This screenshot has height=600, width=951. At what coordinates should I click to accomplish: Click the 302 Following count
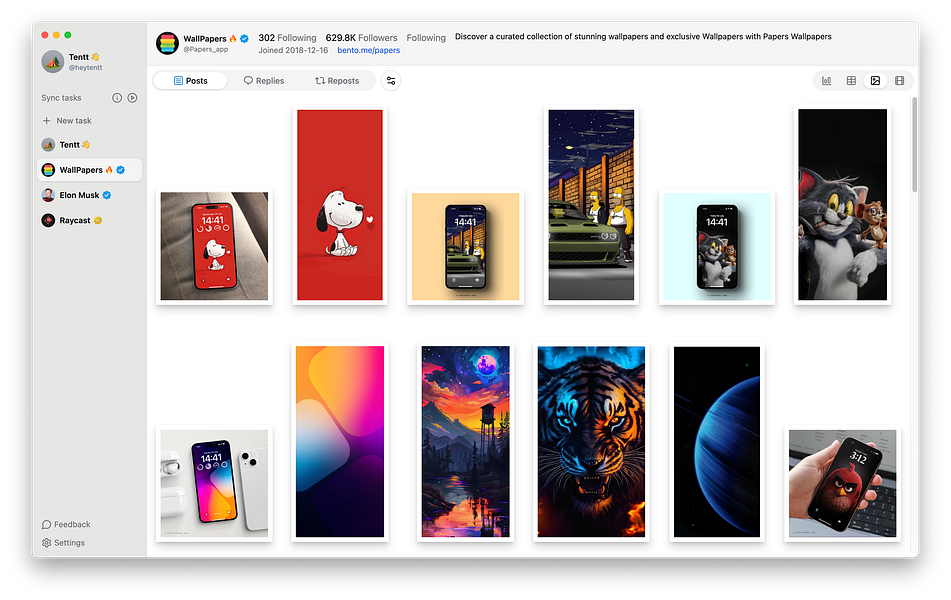(x=287, y=38)
